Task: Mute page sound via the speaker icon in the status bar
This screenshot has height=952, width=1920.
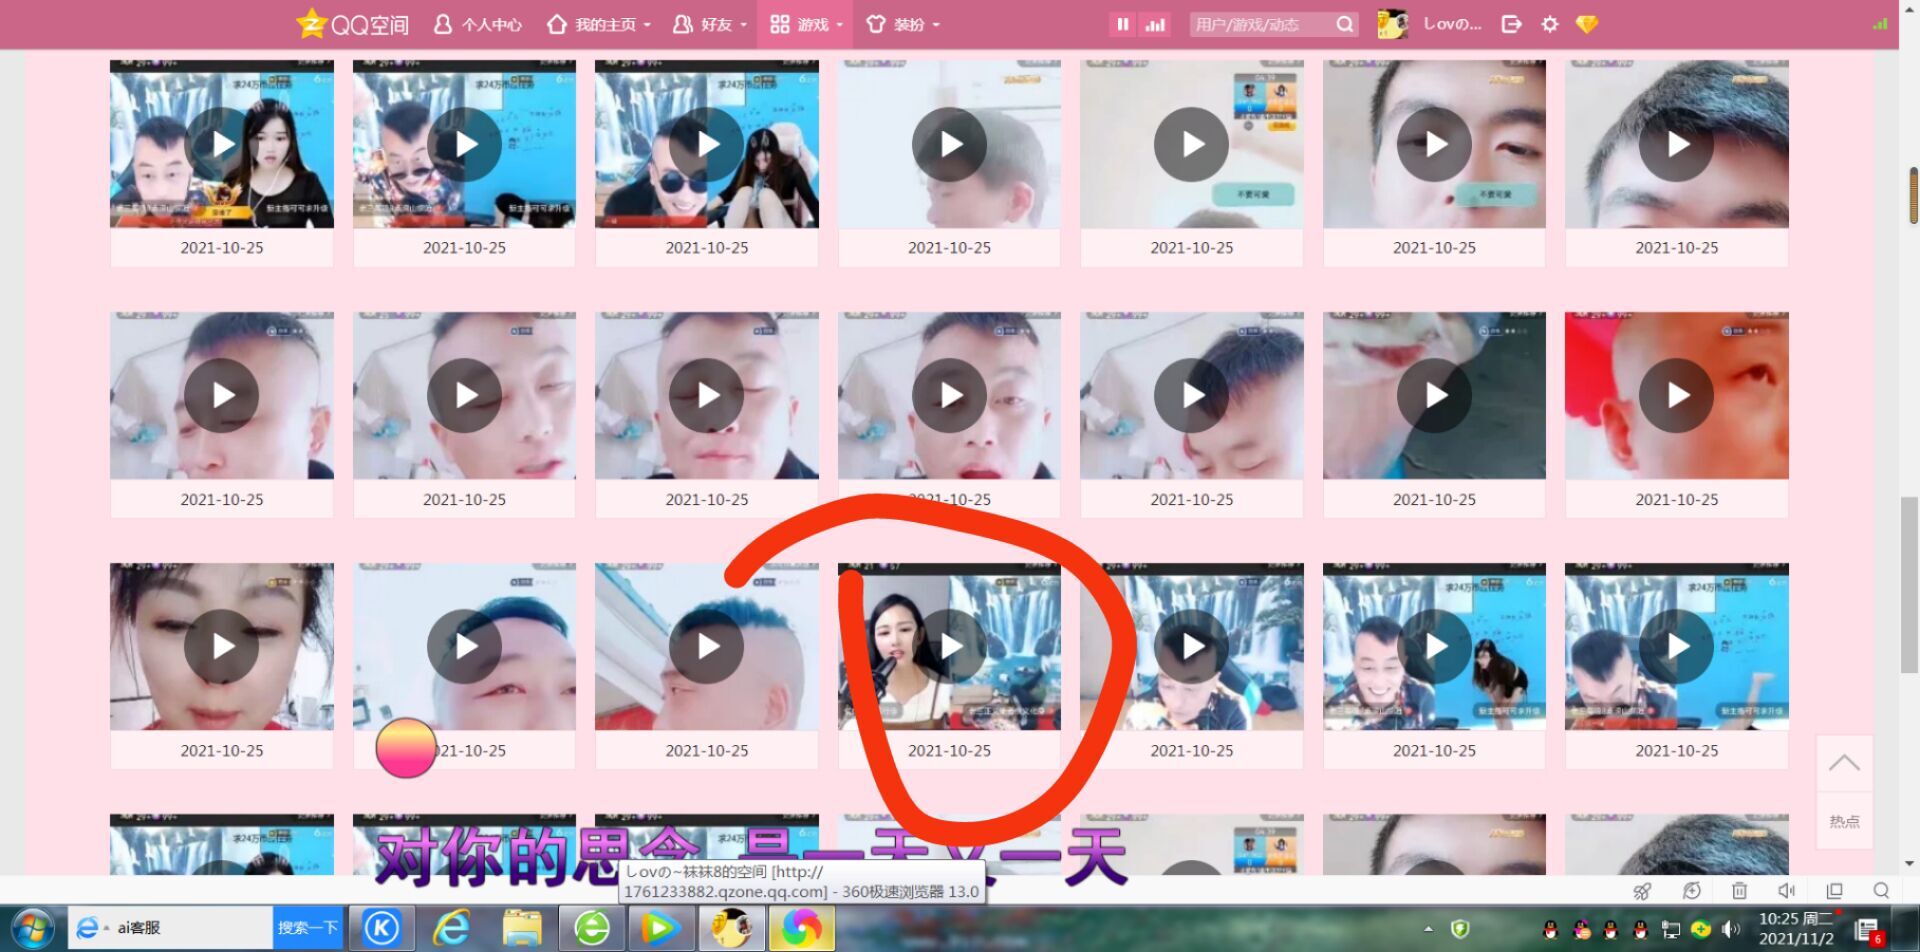Action: click(x=1787, y=890)
